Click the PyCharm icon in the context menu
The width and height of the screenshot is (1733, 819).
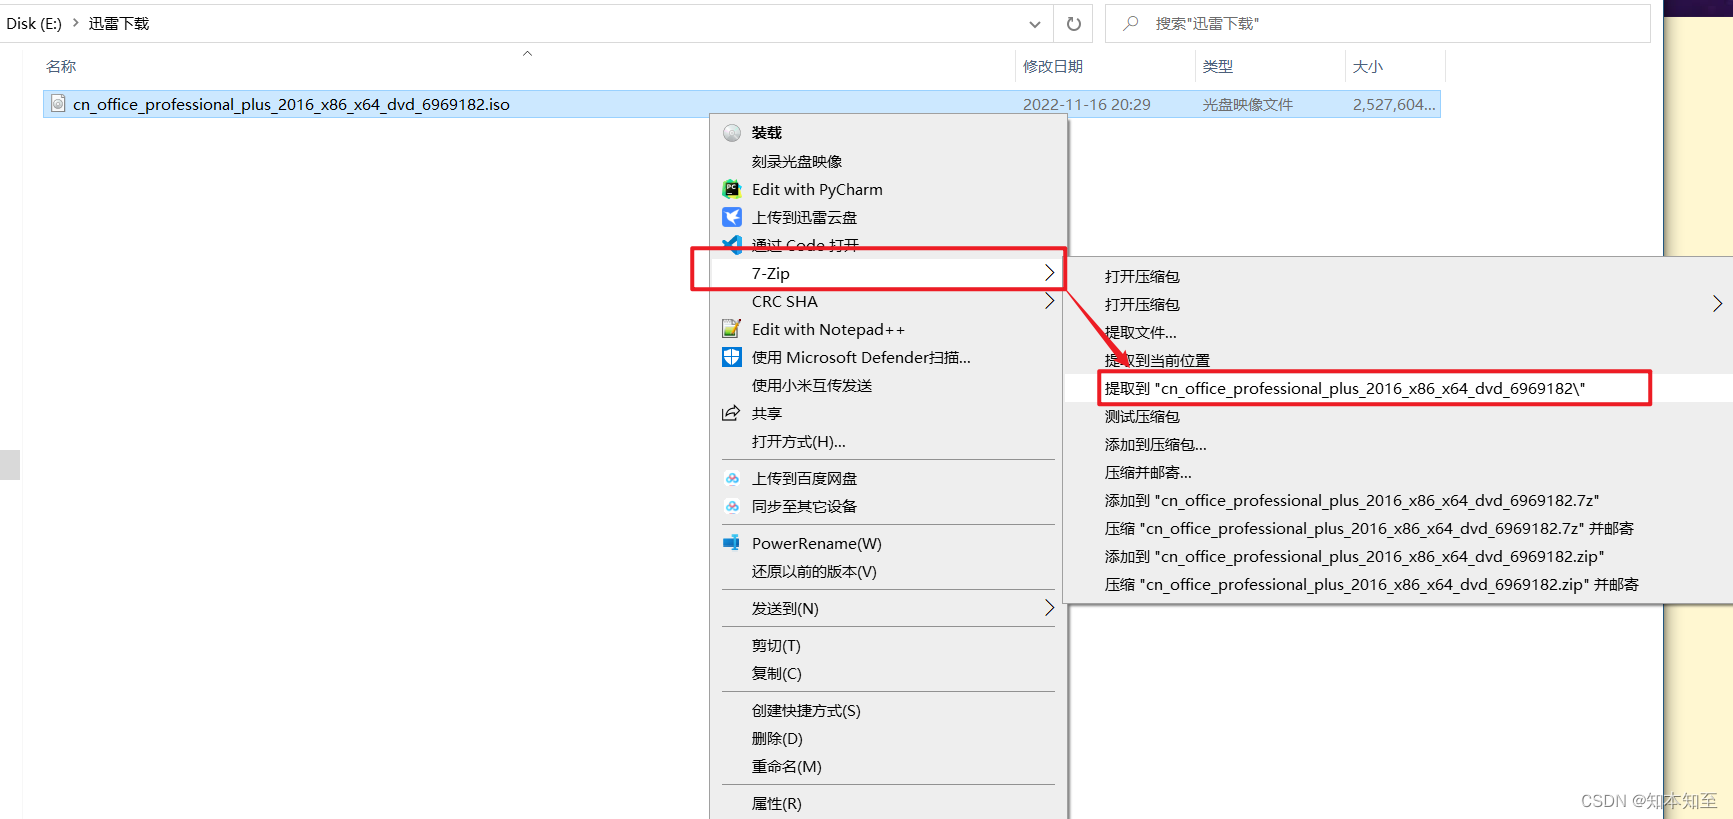tap(732, 189)
